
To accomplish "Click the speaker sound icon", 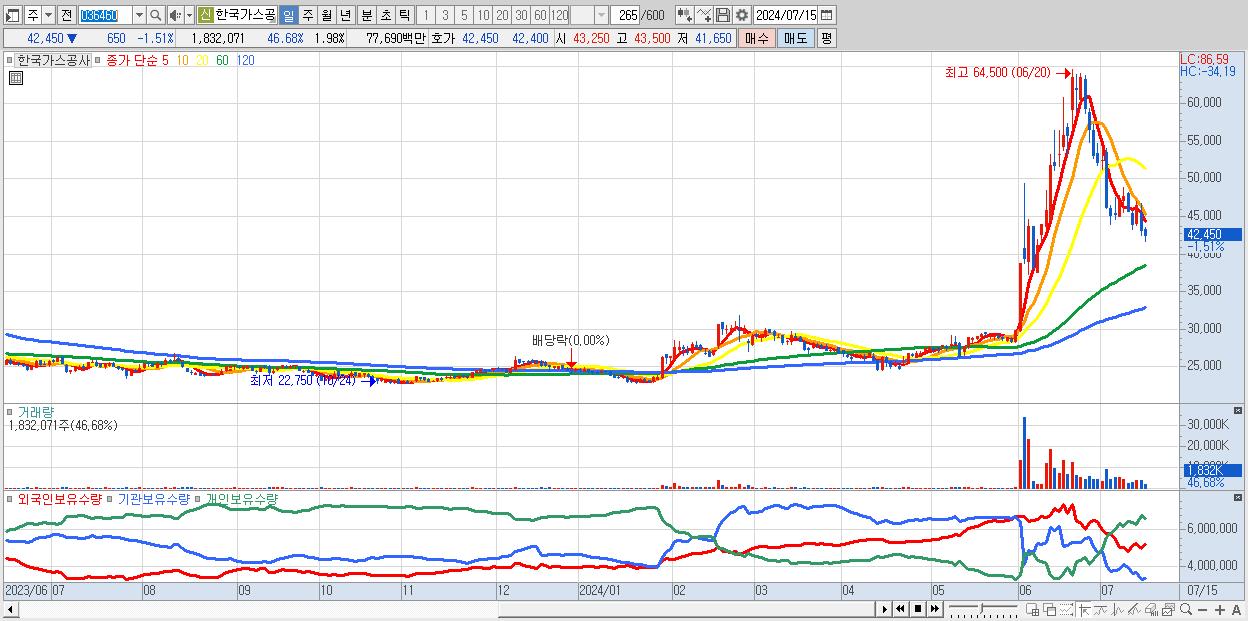I will 175,15.
